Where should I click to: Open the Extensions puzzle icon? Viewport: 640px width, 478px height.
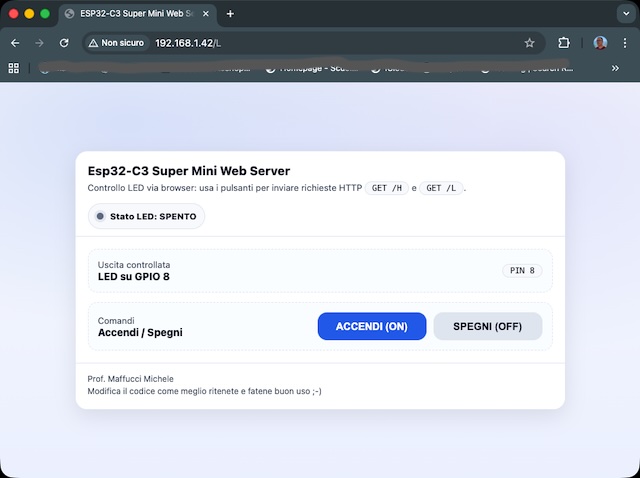564,43
